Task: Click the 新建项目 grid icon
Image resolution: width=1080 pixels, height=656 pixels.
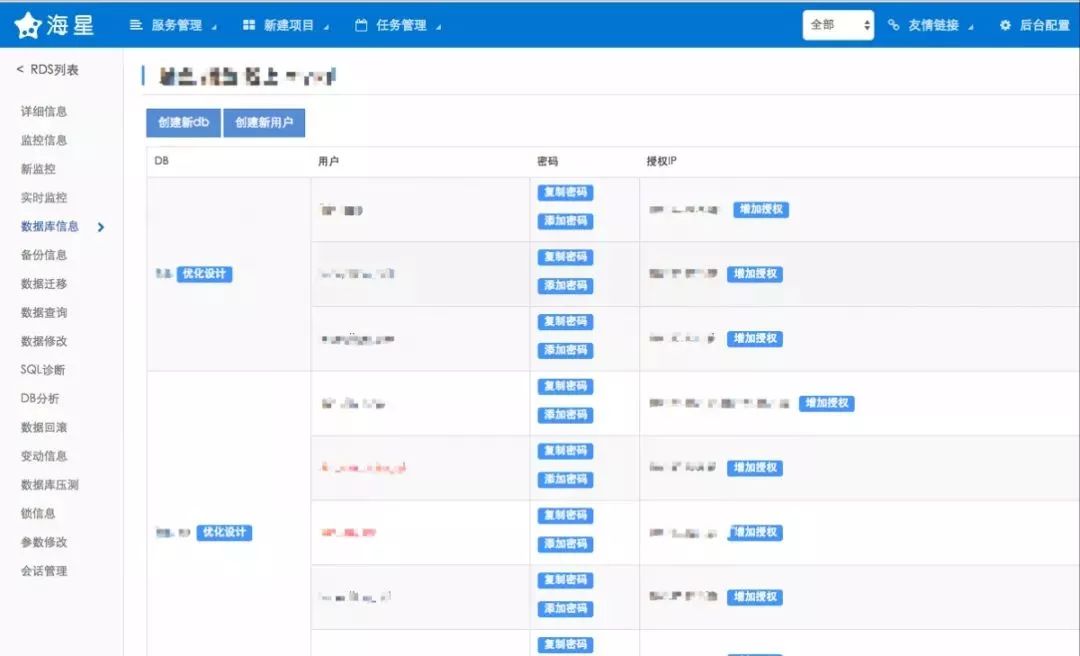Action: (x=249, y=25)
